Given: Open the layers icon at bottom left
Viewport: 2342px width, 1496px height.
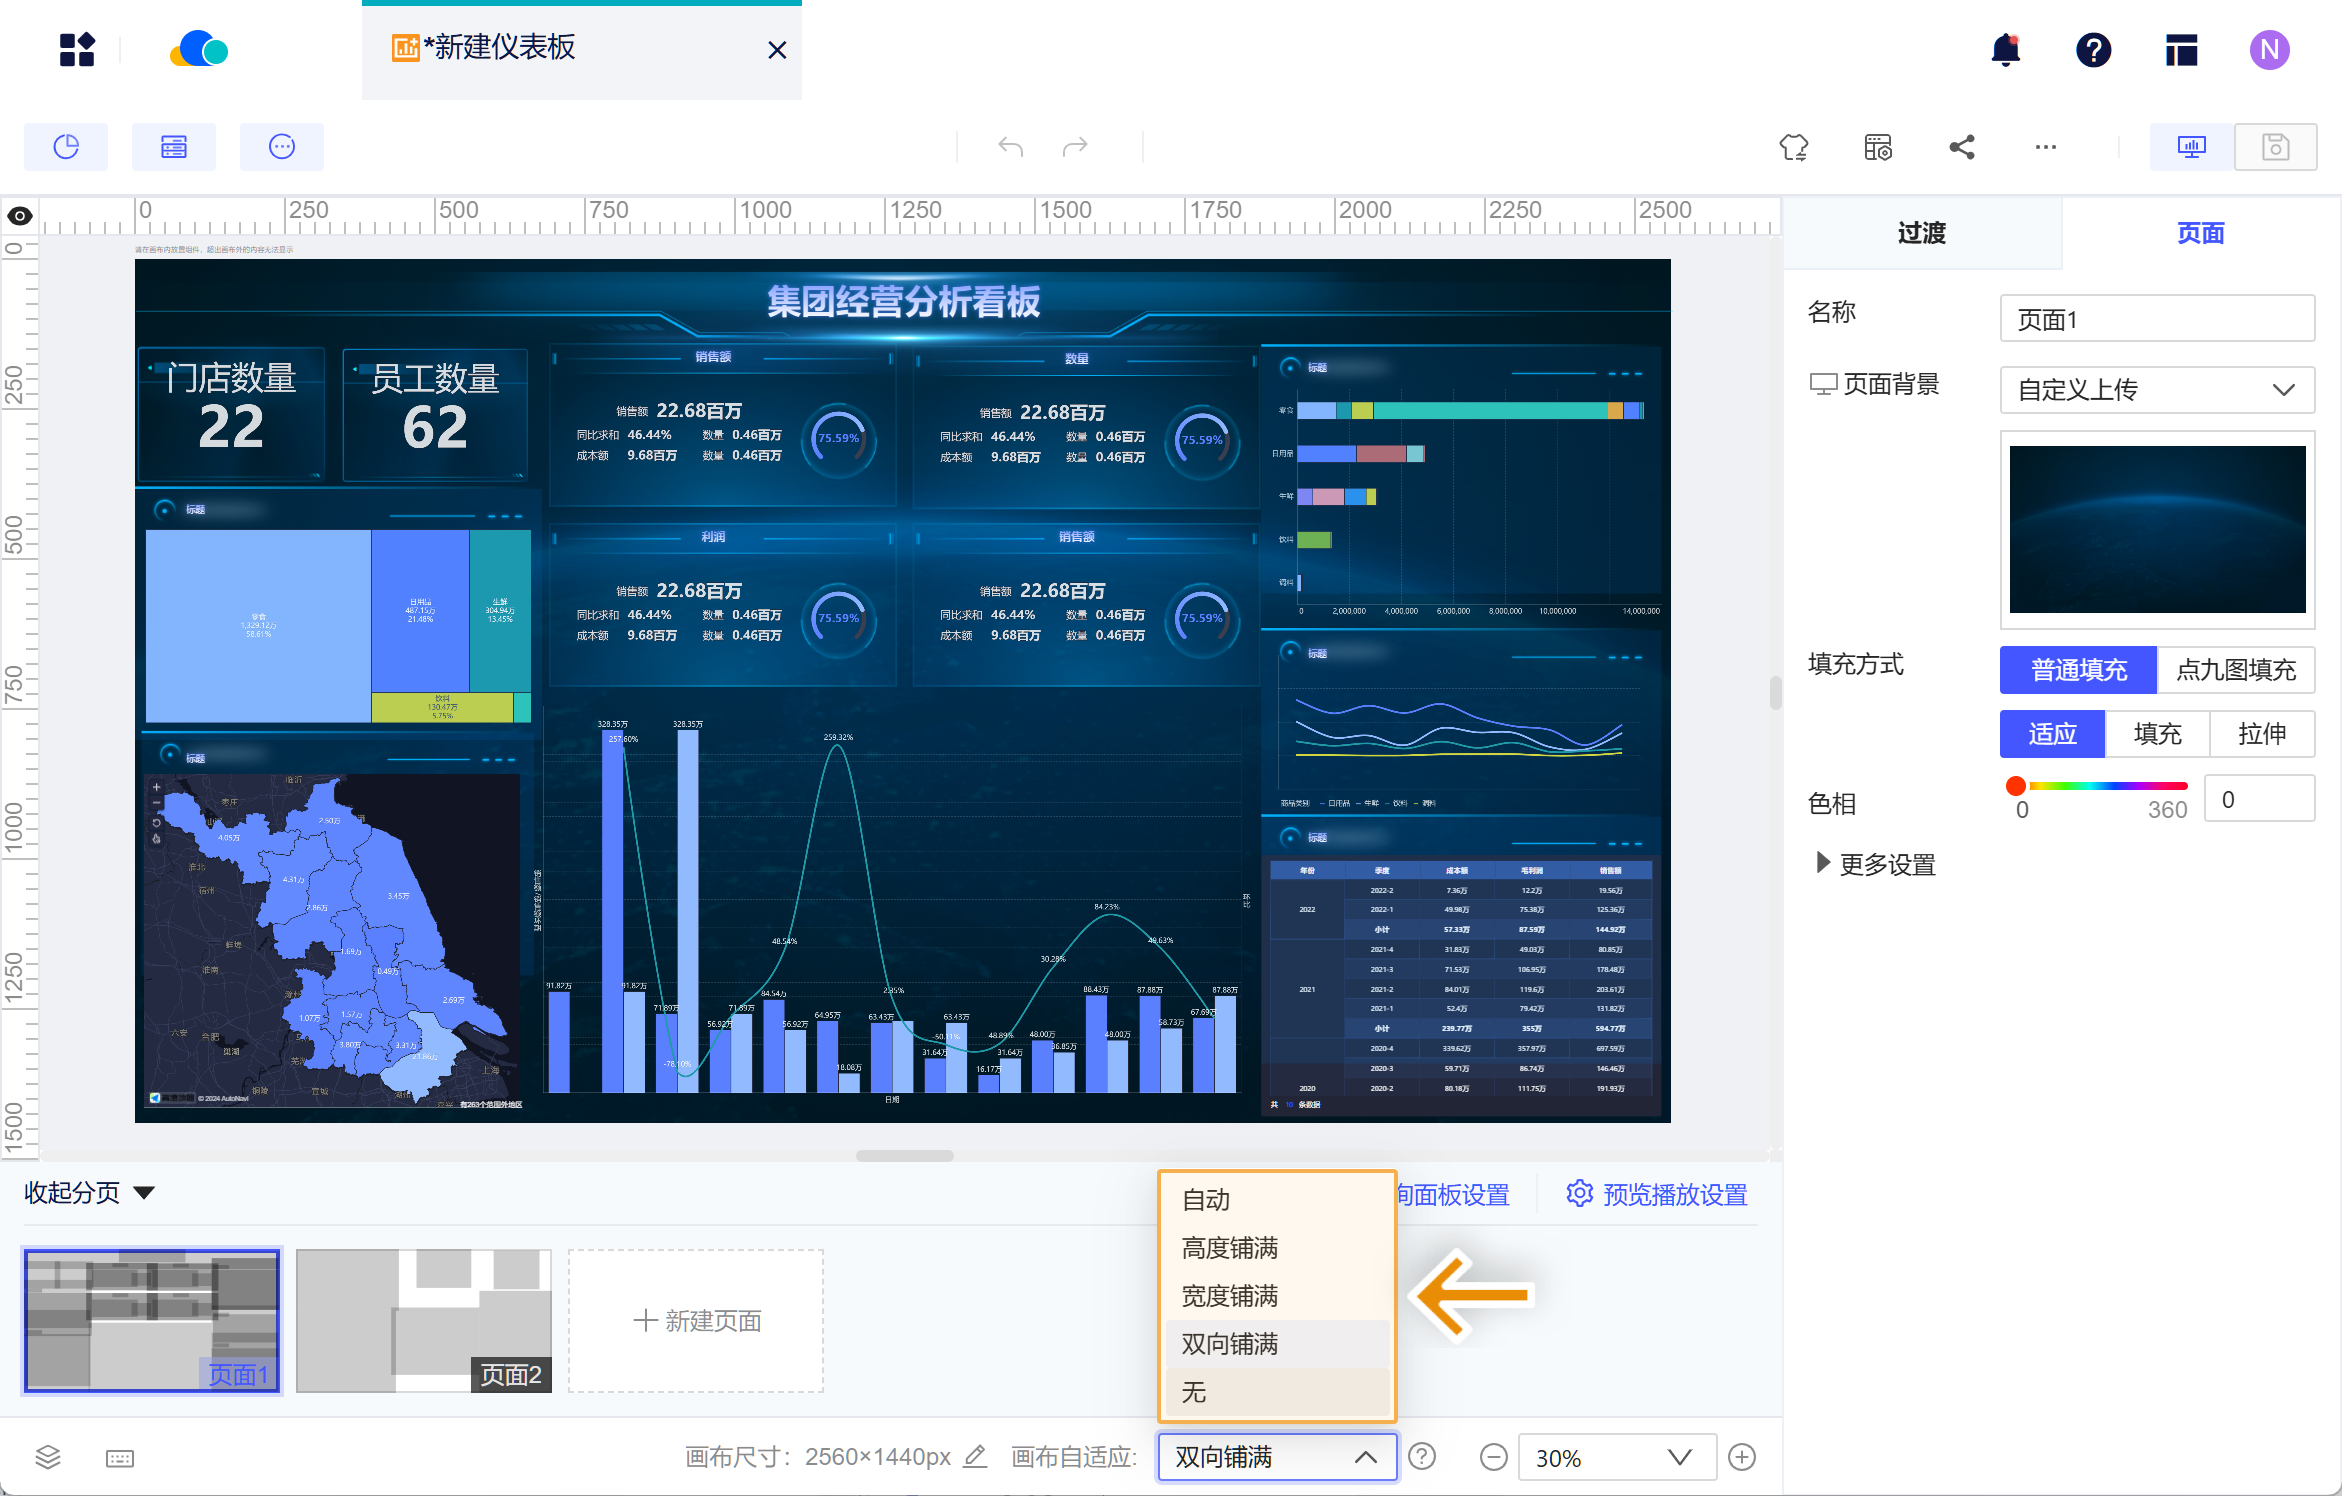Looking at the screenshot, I should click(48, 1457).
